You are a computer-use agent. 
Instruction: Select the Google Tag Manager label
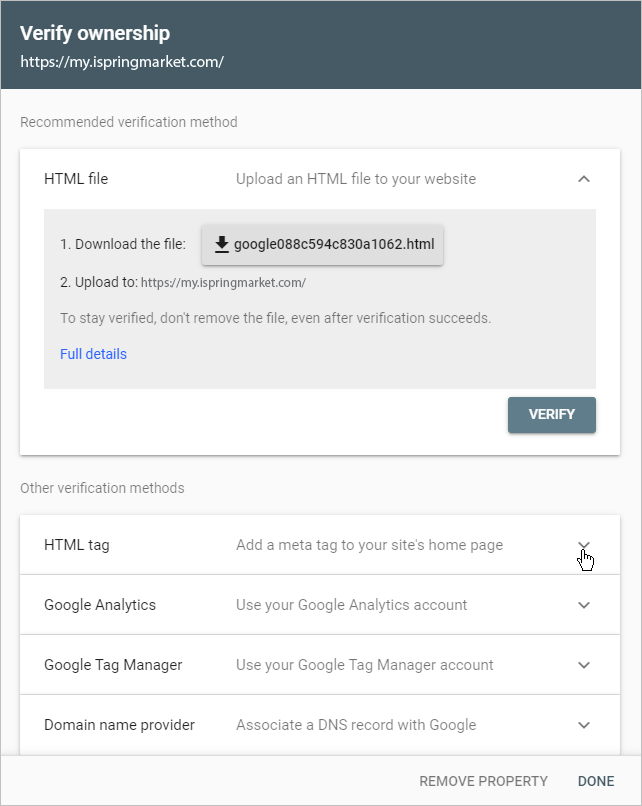tap(113, 665)
